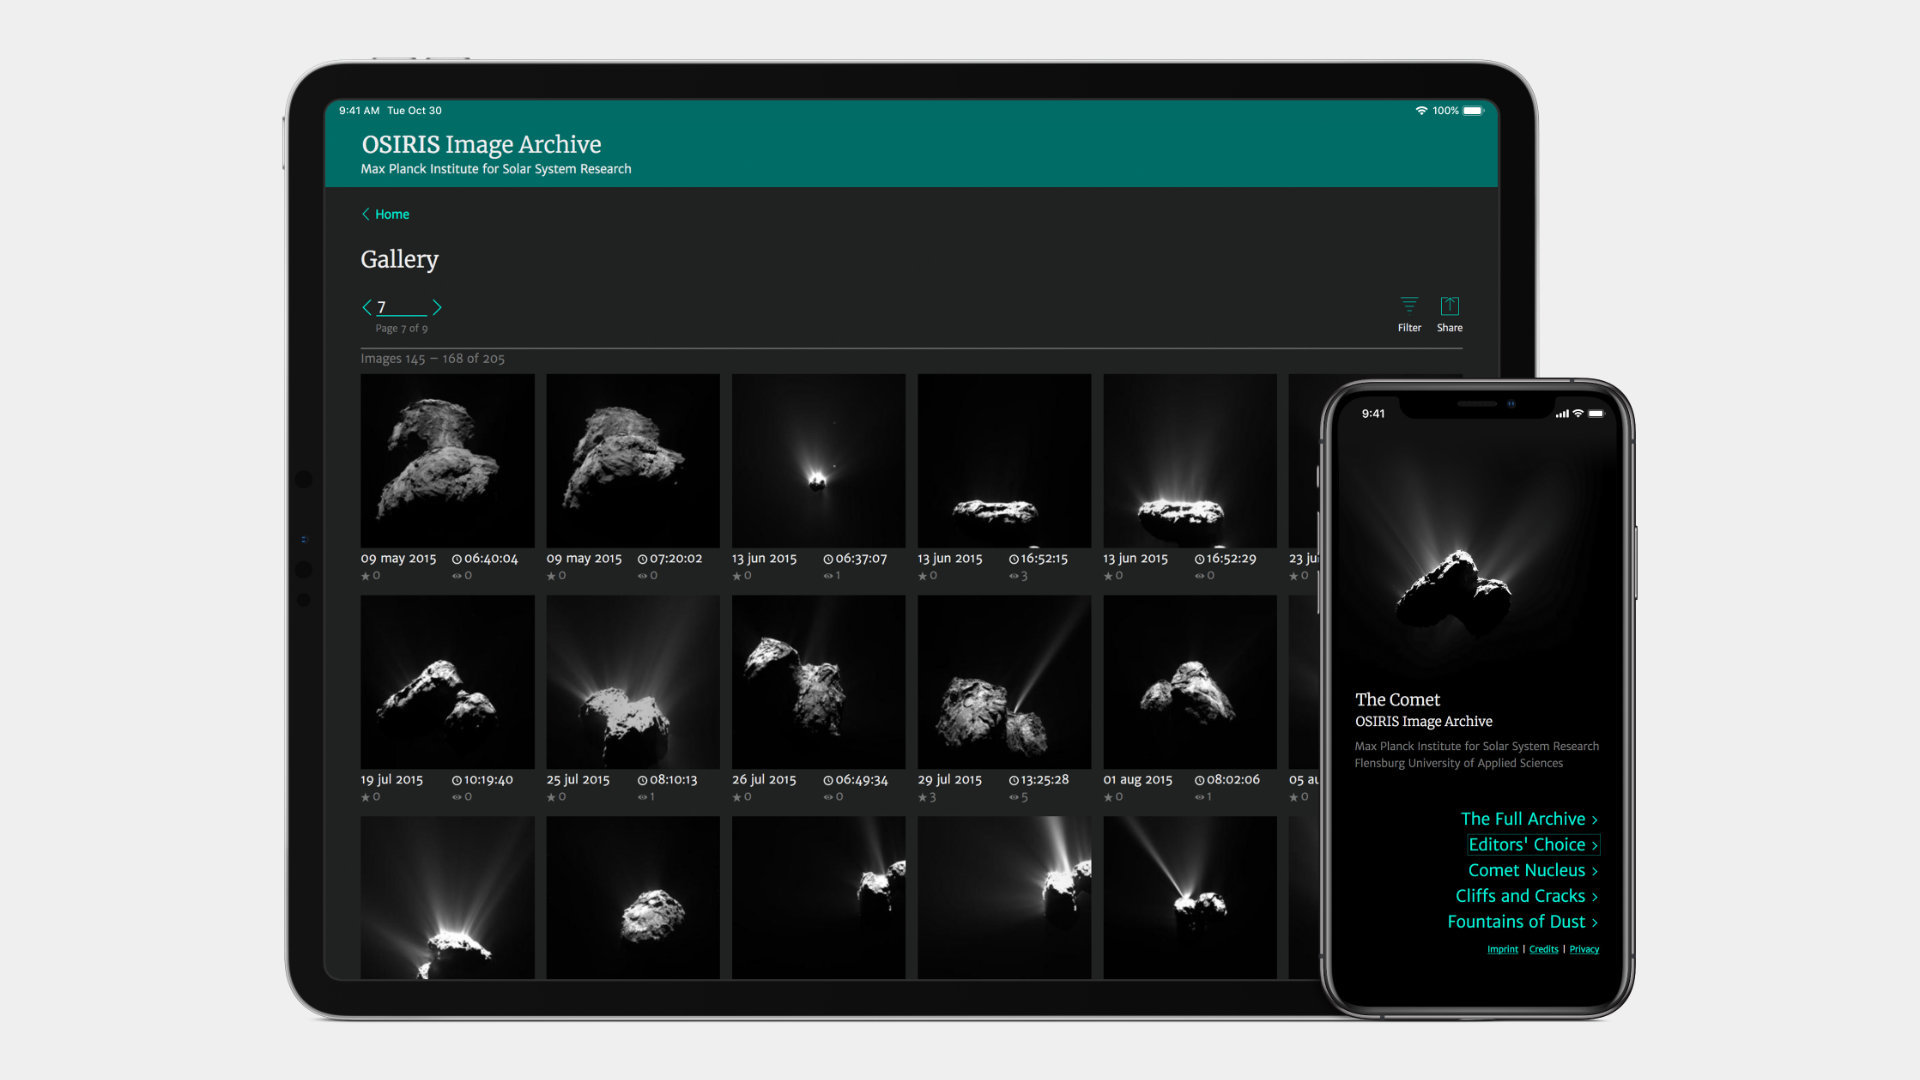
Task: Click the iPad battery icon
Action: tap(1473, 110)
